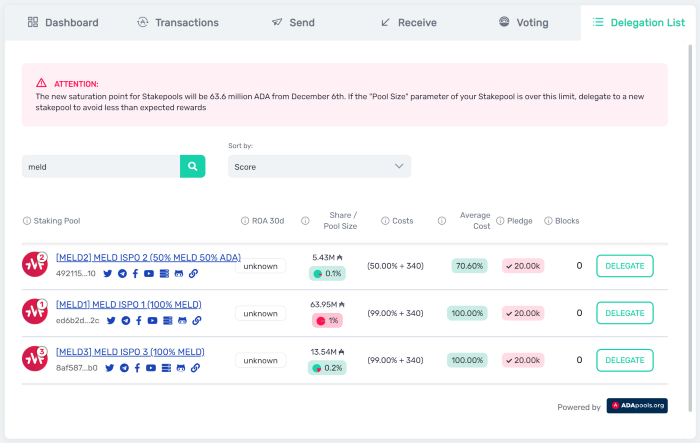Open Discord icon for MELD2 pool

pos(179,273)
